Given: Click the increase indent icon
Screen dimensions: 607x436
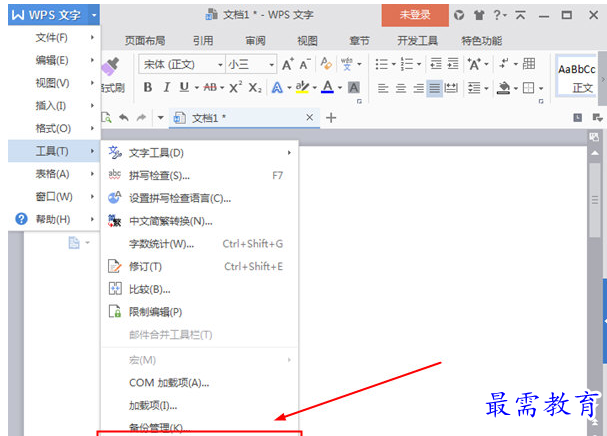Looking at the screenshot, I should coord(453,64).
